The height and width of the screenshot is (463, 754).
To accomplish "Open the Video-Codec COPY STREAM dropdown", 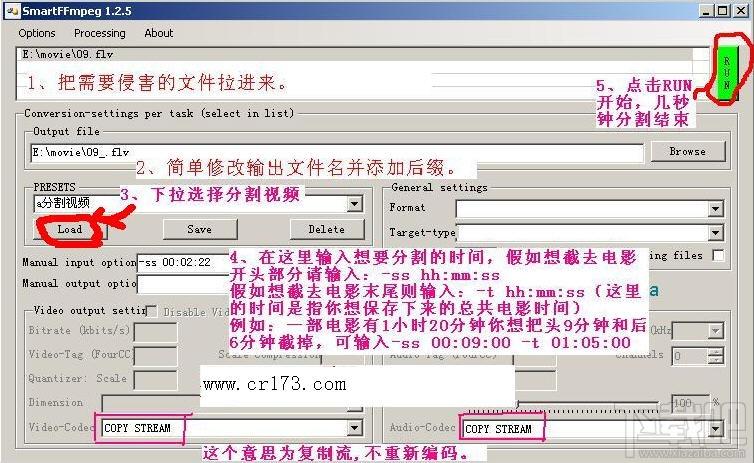I will pyautogui.click(x=354, y=427).
